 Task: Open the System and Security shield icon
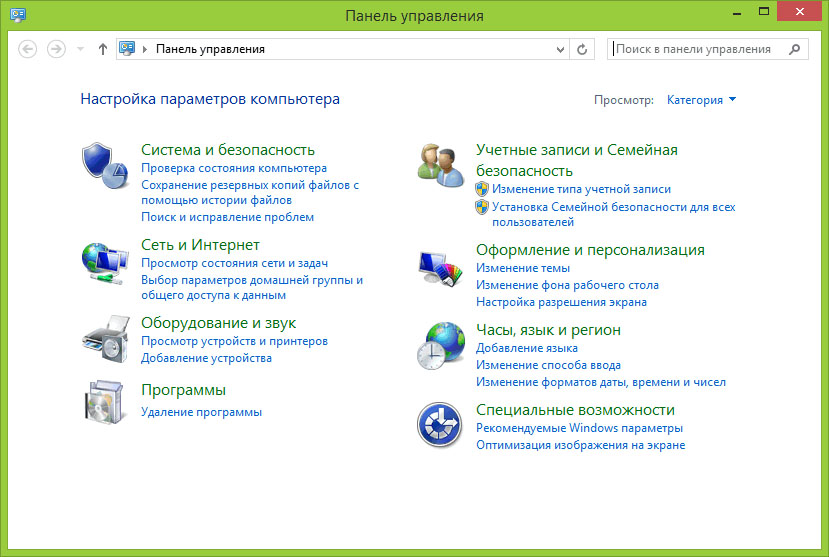pyautogui.click(x=106, y=165)
